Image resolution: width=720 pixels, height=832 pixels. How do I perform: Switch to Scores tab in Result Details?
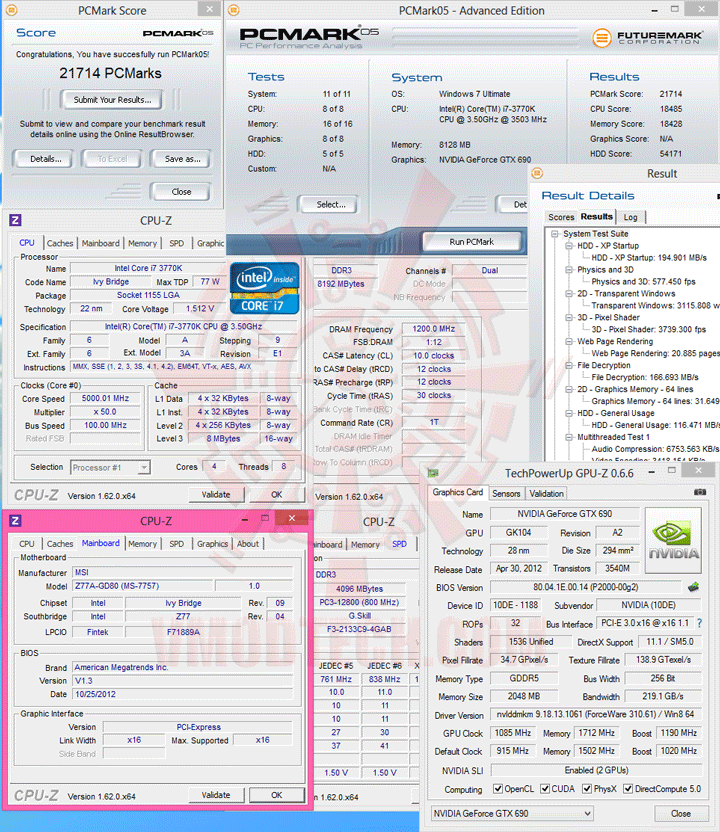pyautogui.click(x=561, y=217)
